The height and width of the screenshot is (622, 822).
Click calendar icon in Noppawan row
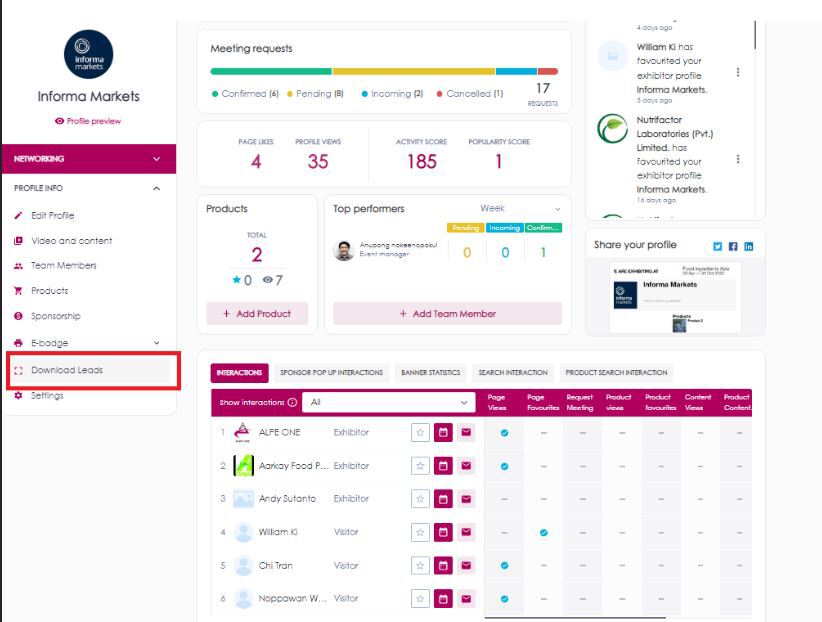[443, 598]
